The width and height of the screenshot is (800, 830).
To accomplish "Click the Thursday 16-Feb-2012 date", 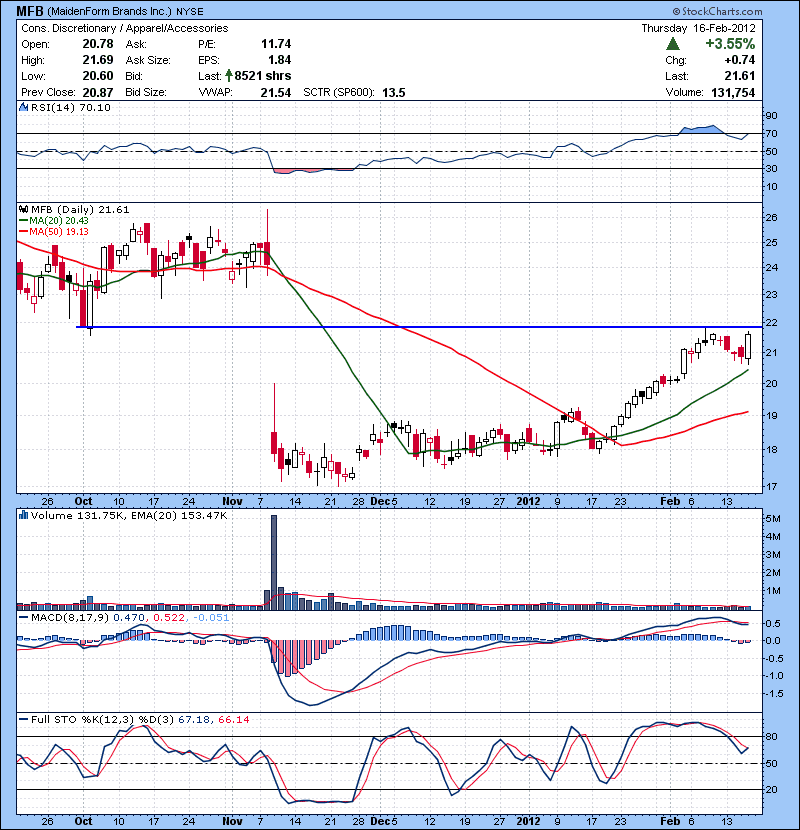I will click(x=698, y=28).
